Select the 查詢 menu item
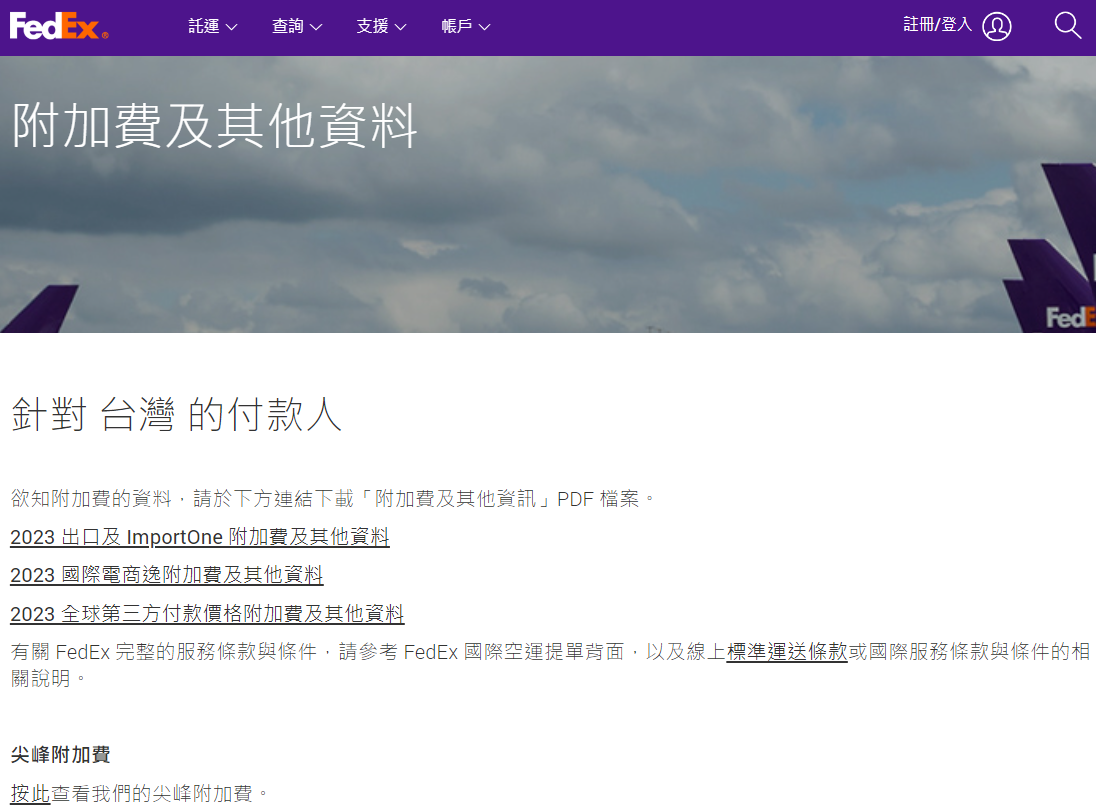 point(290,27)
